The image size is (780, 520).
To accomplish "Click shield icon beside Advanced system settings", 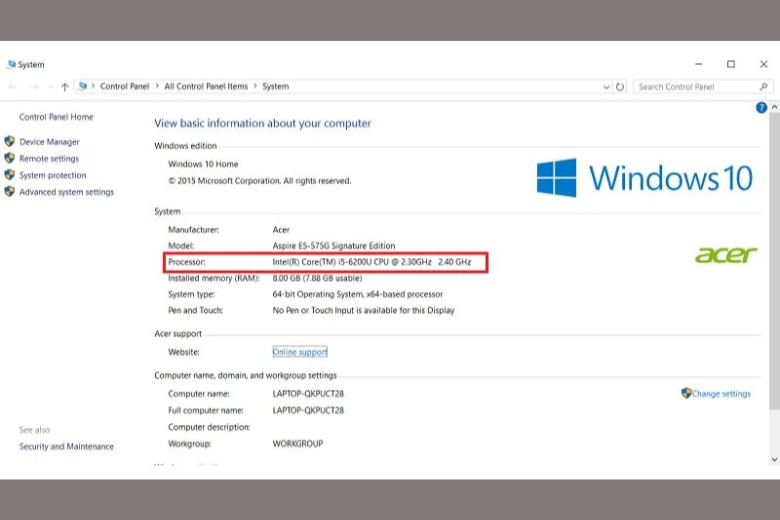I will (9, 192).
